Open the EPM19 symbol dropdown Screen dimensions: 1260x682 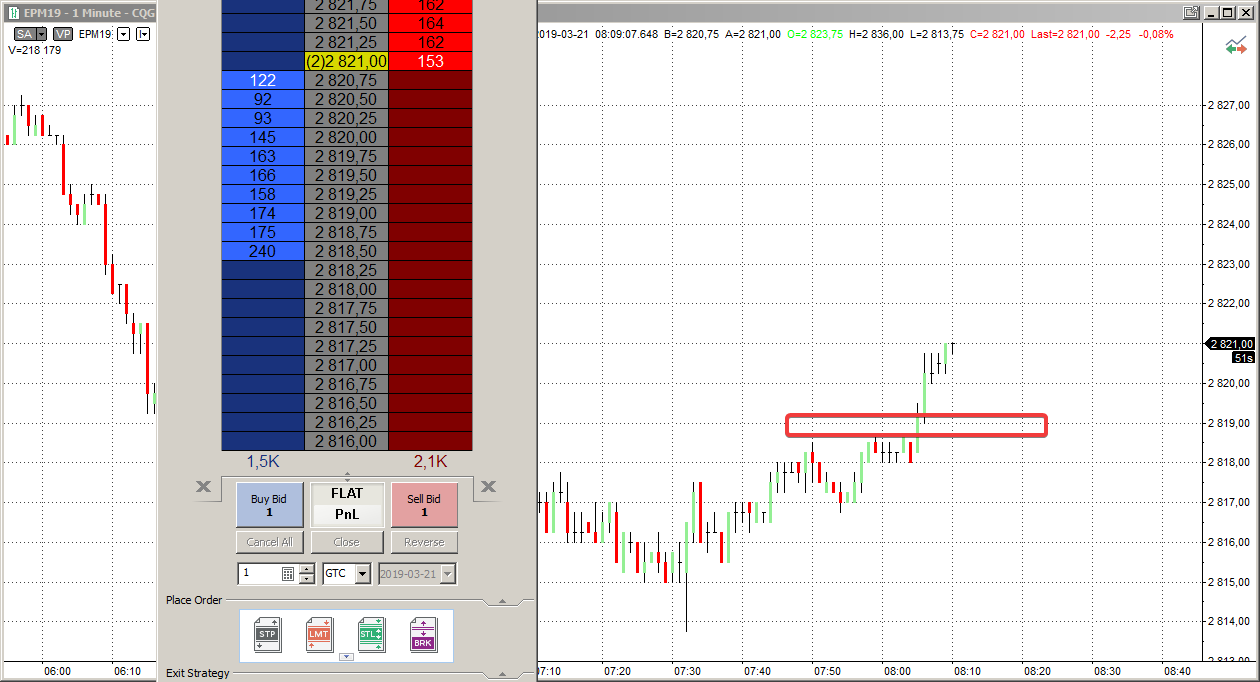124,34
